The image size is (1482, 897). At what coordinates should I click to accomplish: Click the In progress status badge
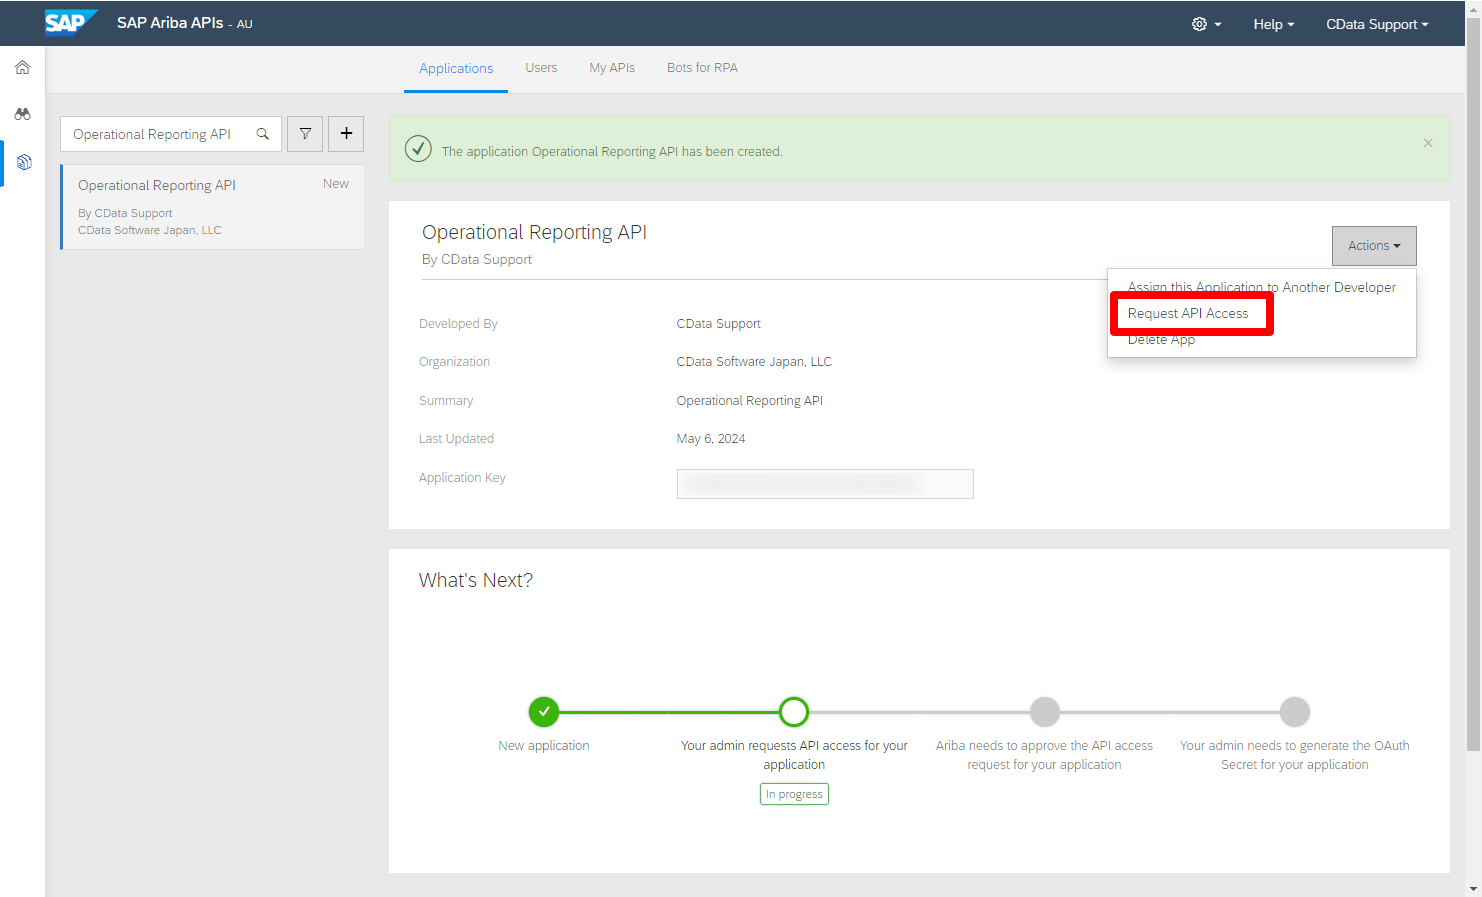pyautogui.click(x=794, y=794)
